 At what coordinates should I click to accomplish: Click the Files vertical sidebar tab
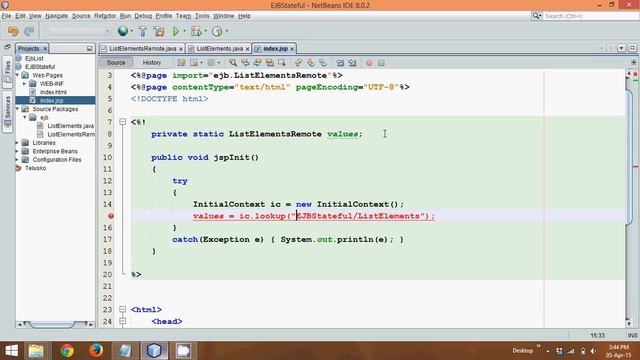[x=7, y=72]
